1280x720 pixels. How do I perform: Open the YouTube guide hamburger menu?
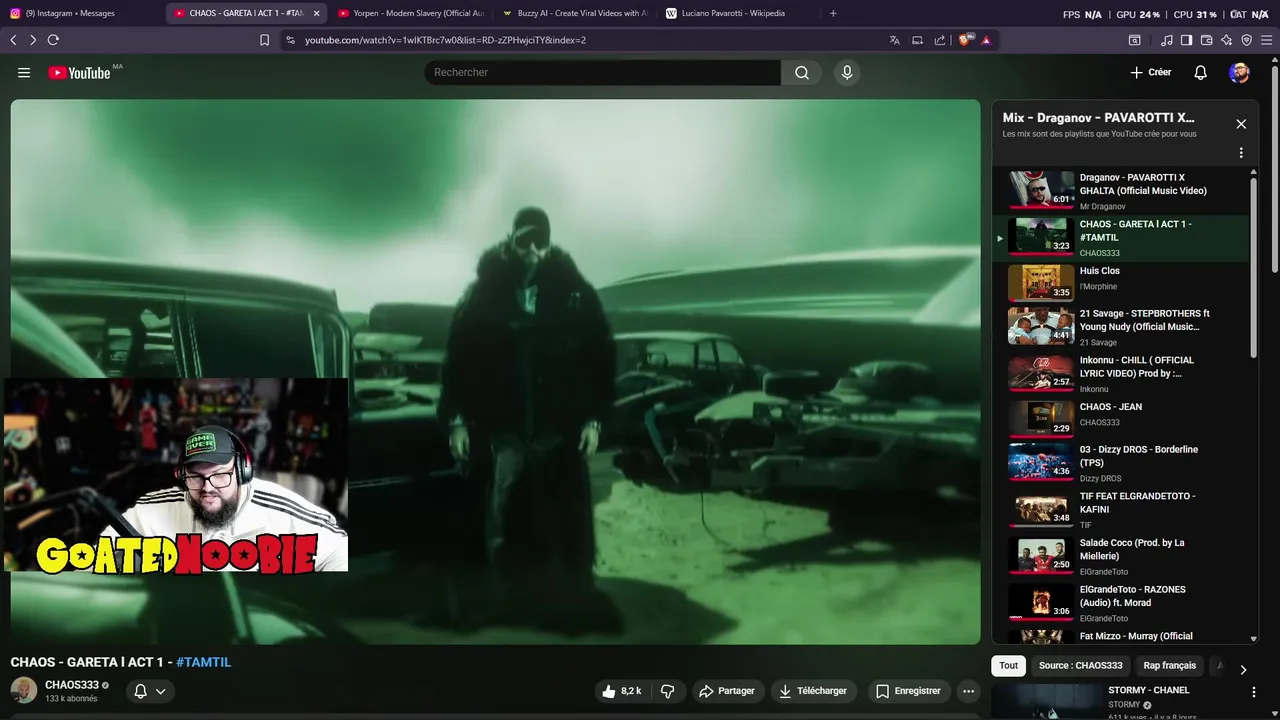tap(24, 72)
